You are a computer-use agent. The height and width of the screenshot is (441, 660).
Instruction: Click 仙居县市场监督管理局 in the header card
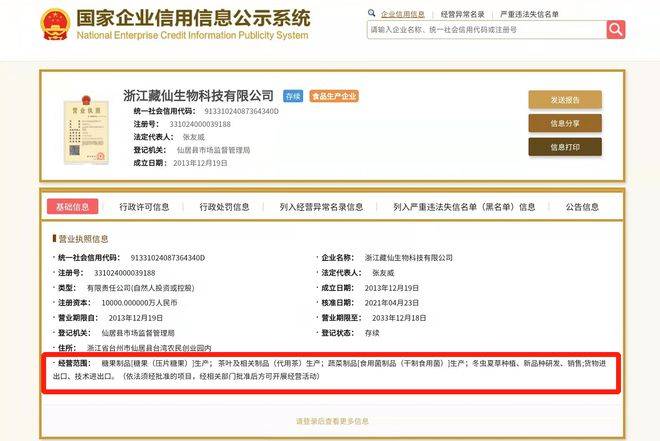coord(213,150)
